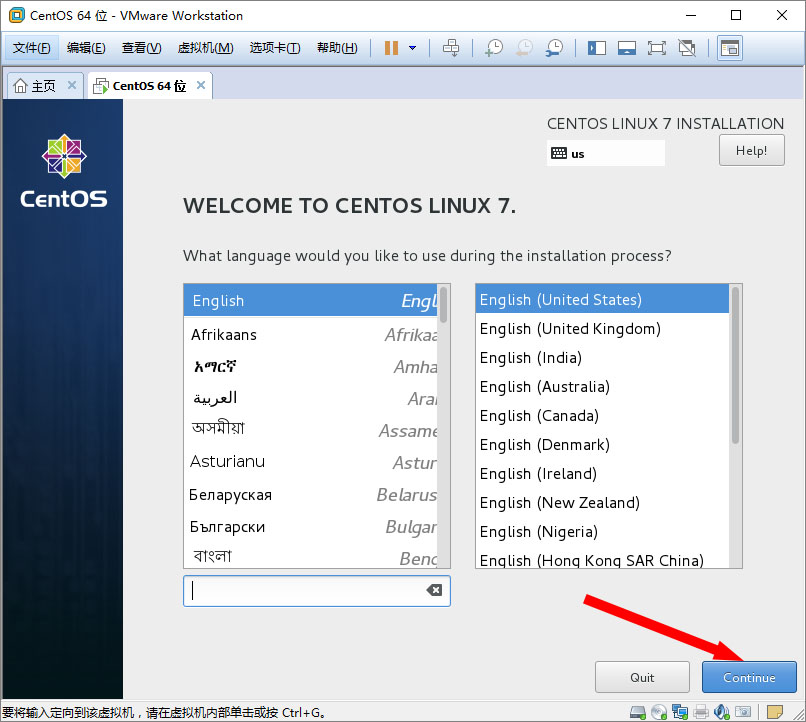Click the language search input field
The width and height of the screenshot is (806, 722).
coord(305,591)
